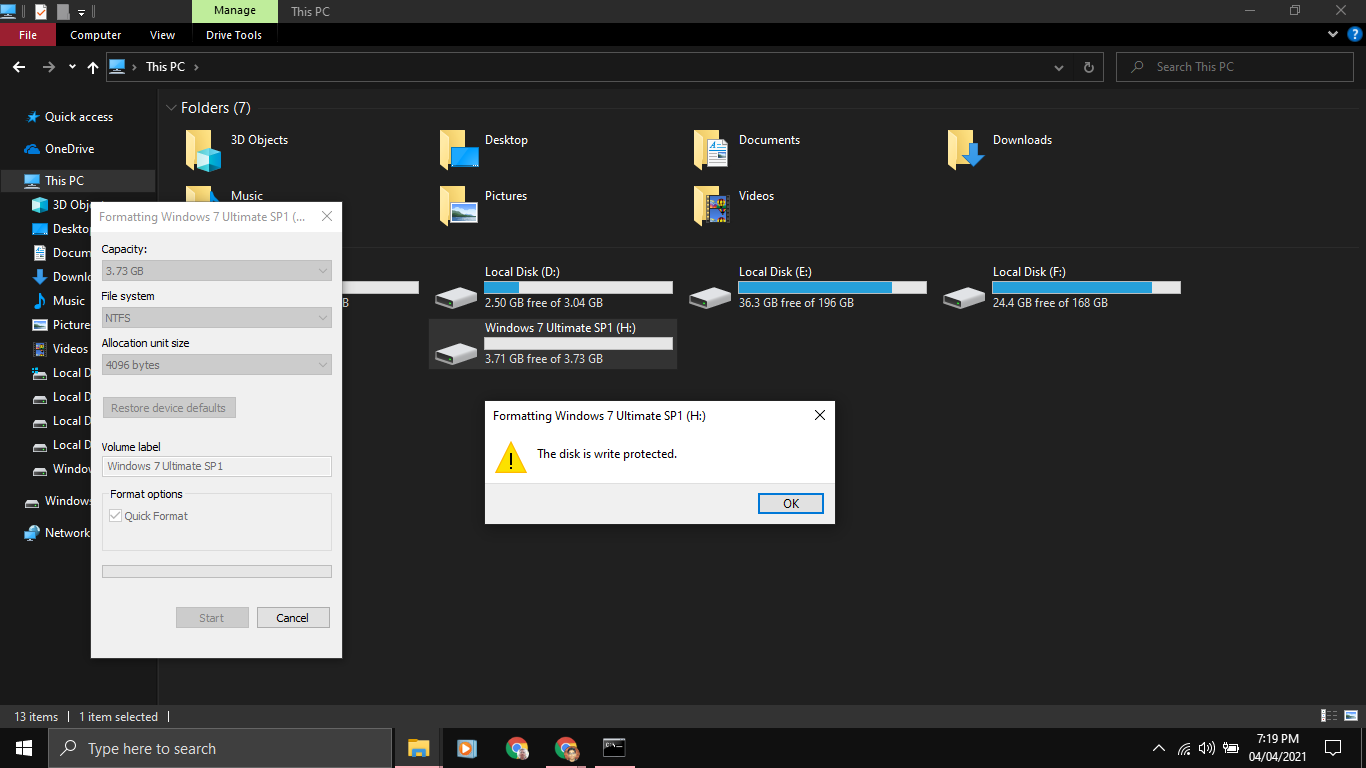Dismiss the write protected warning with OK
The height and width of the screenshot is (768, 1366).
point(790,503)
